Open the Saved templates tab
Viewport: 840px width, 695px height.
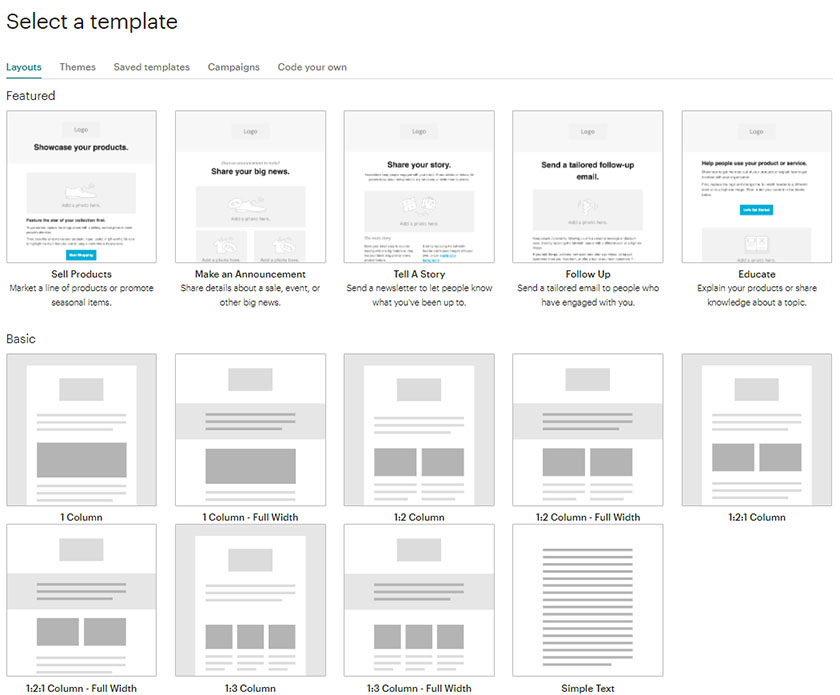(x=151, y=67)
